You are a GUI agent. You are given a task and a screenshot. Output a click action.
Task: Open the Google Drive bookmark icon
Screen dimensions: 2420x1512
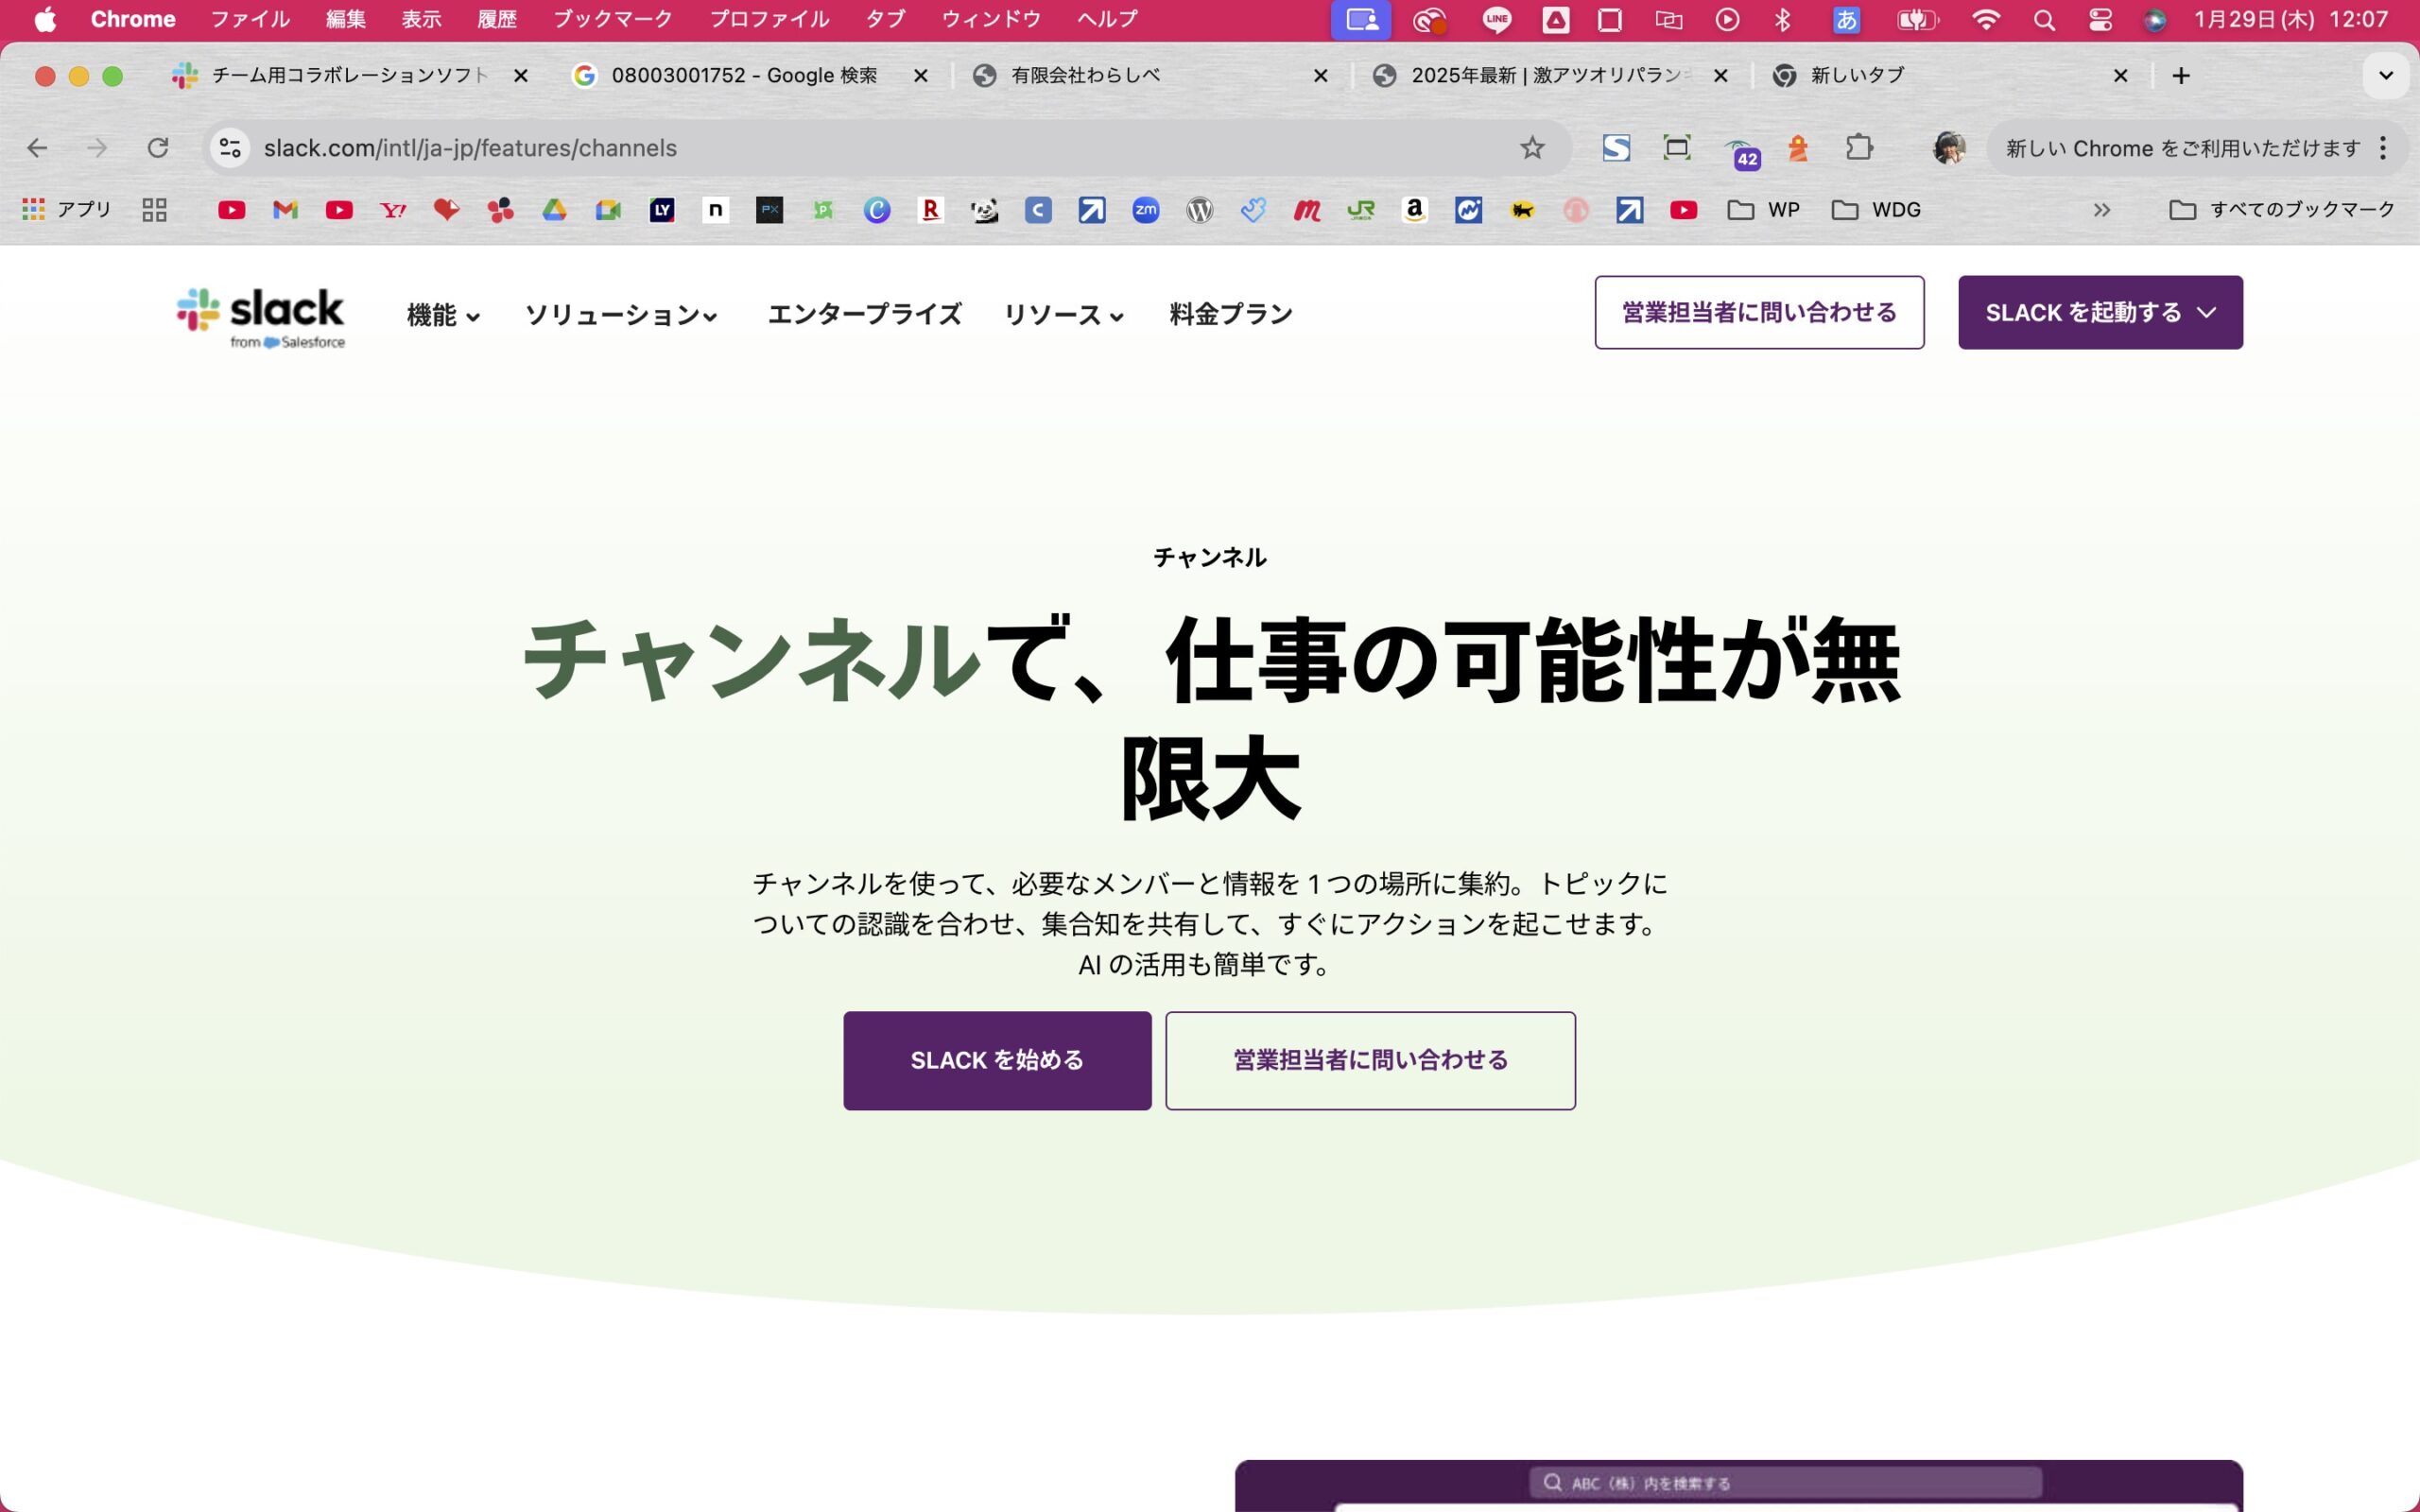554,210
